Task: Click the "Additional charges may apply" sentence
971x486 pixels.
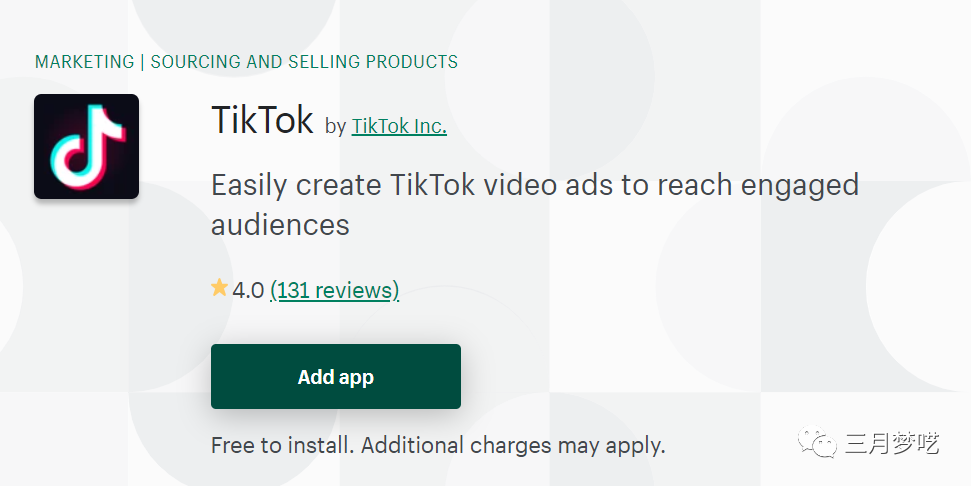Action: pos(513,445)
